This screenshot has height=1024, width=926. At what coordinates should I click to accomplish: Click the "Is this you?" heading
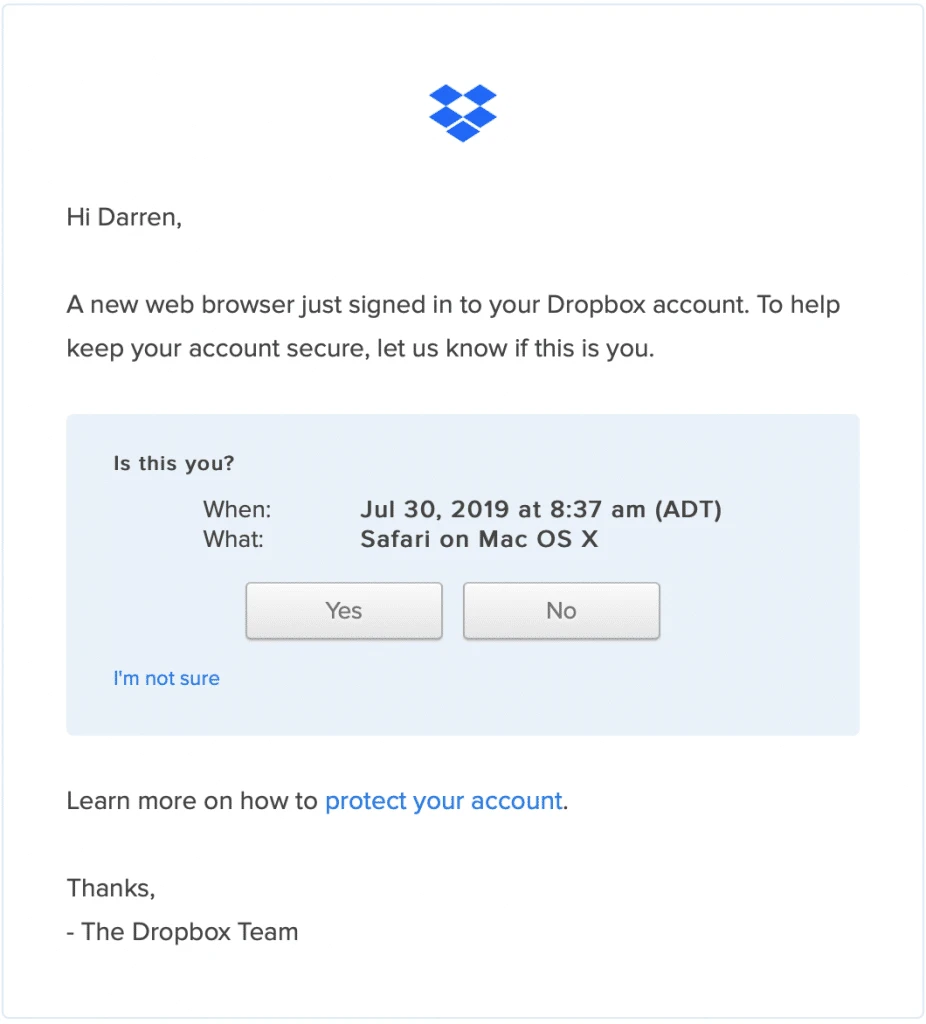coord(174,464)
